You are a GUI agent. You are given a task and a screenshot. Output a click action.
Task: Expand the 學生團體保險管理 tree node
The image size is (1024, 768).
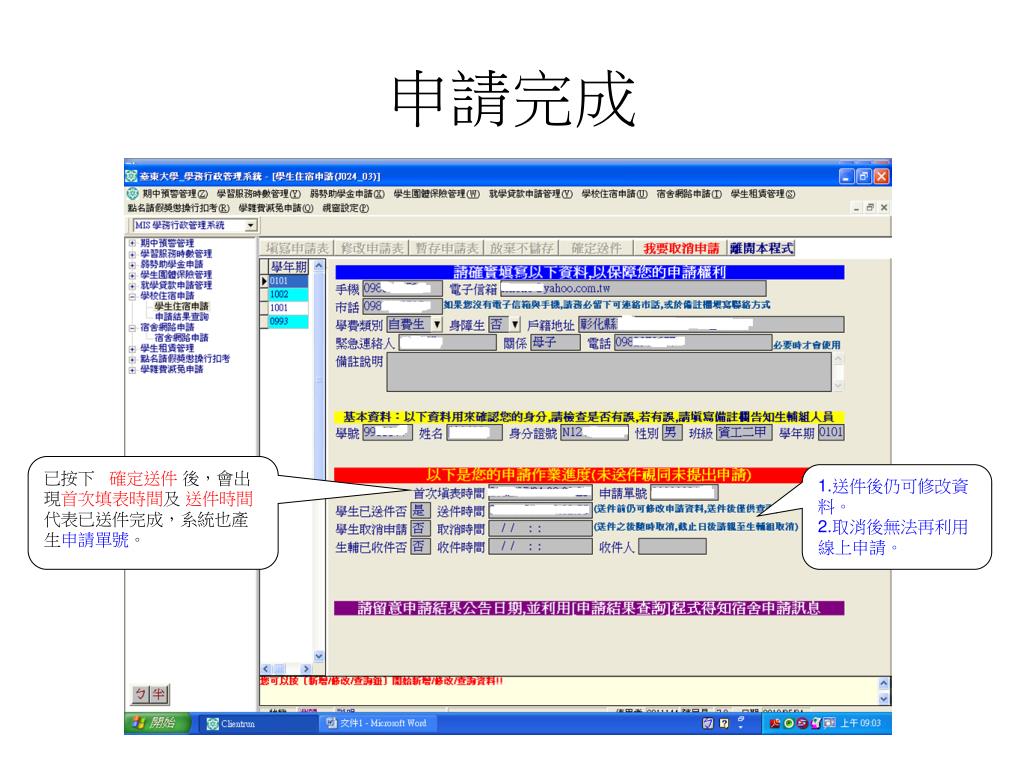(132, 275)
